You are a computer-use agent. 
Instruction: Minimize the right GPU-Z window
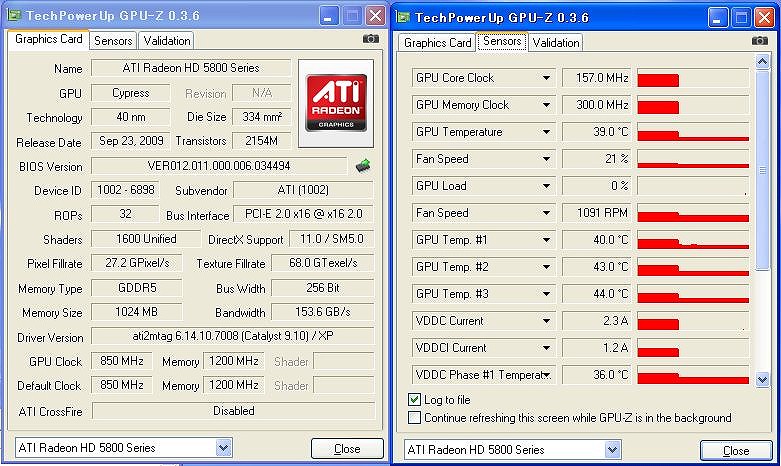[x=717, y=19]
